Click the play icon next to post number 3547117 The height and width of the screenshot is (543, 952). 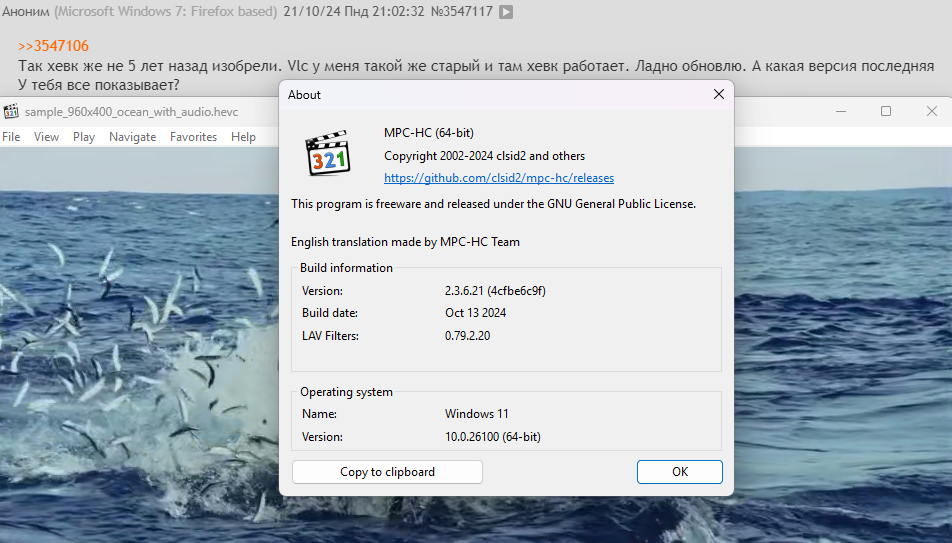[506, 12]
